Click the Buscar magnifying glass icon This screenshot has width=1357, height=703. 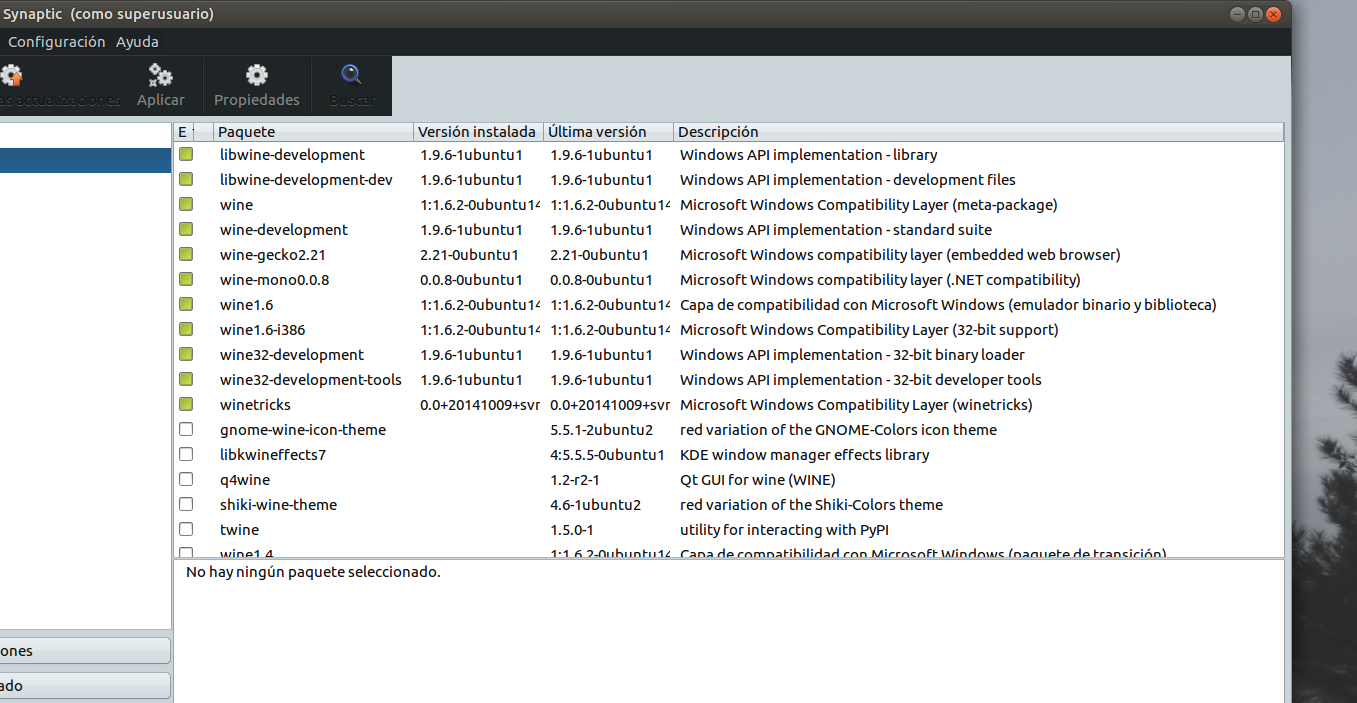(352, 76)
